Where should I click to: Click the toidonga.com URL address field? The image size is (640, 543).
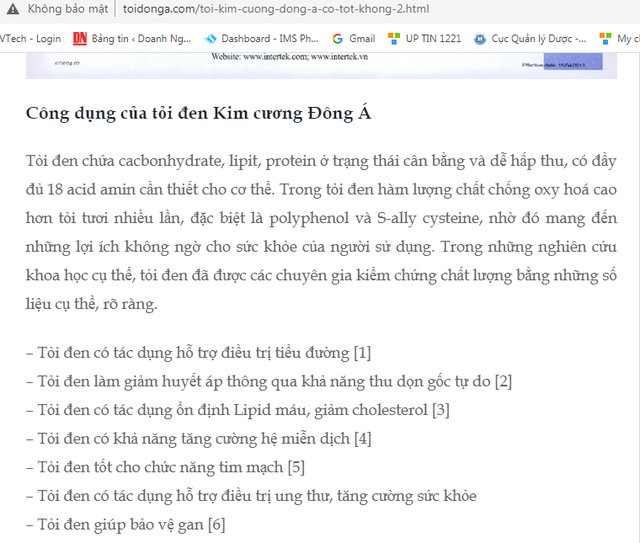(276, 9)
